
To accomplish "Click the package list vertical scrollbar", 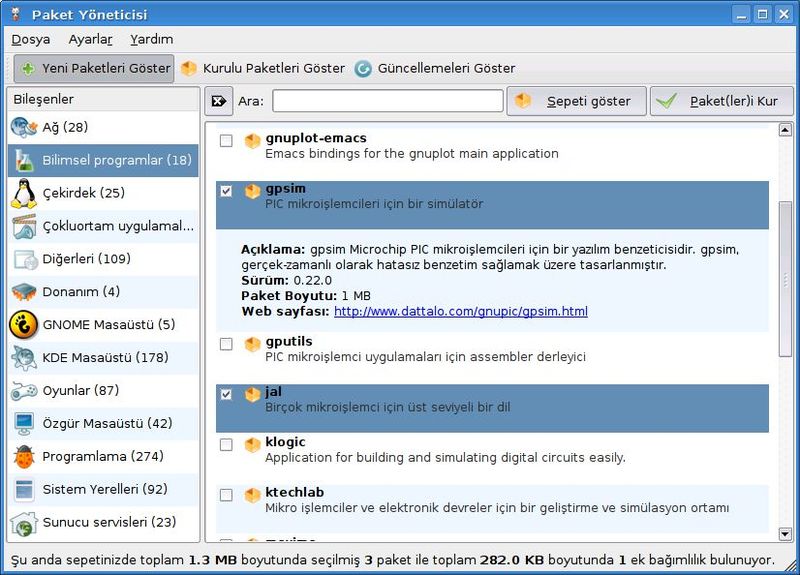I will pyautogui.click(x=785, y=280).
